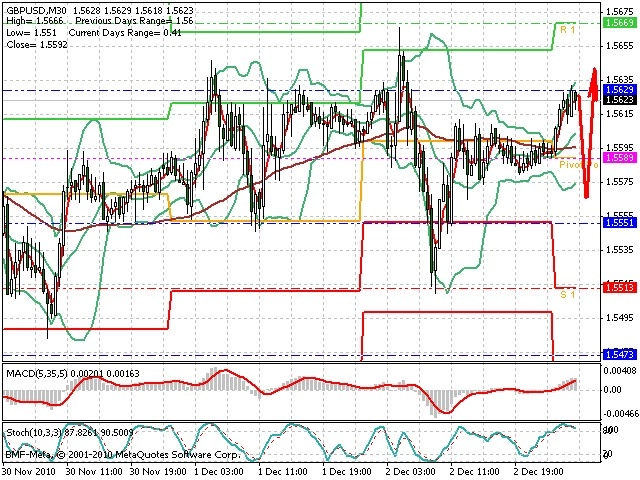Viewport: 640px width, 480px height.
Task: Click the blue 1.5629 price label
Action: [x=620, y=90]
